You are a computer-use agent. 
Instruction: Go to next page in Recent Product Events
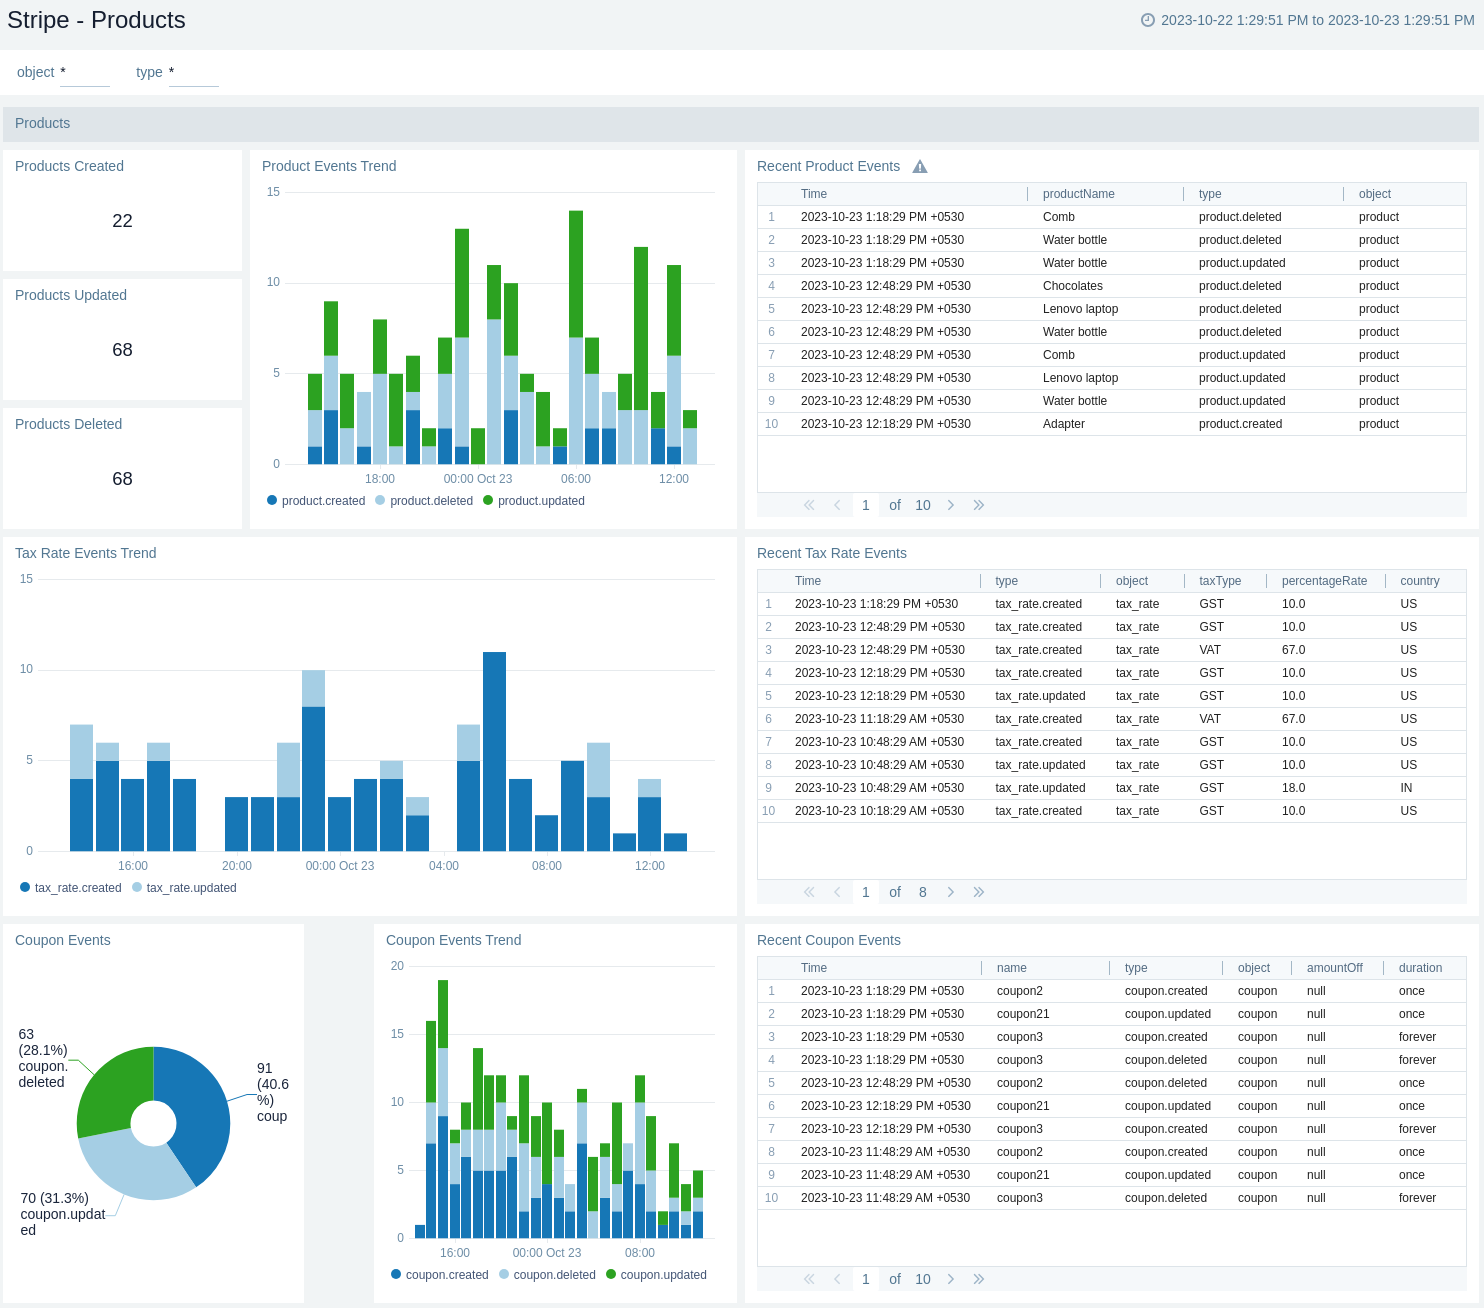[x=950, y=505]
